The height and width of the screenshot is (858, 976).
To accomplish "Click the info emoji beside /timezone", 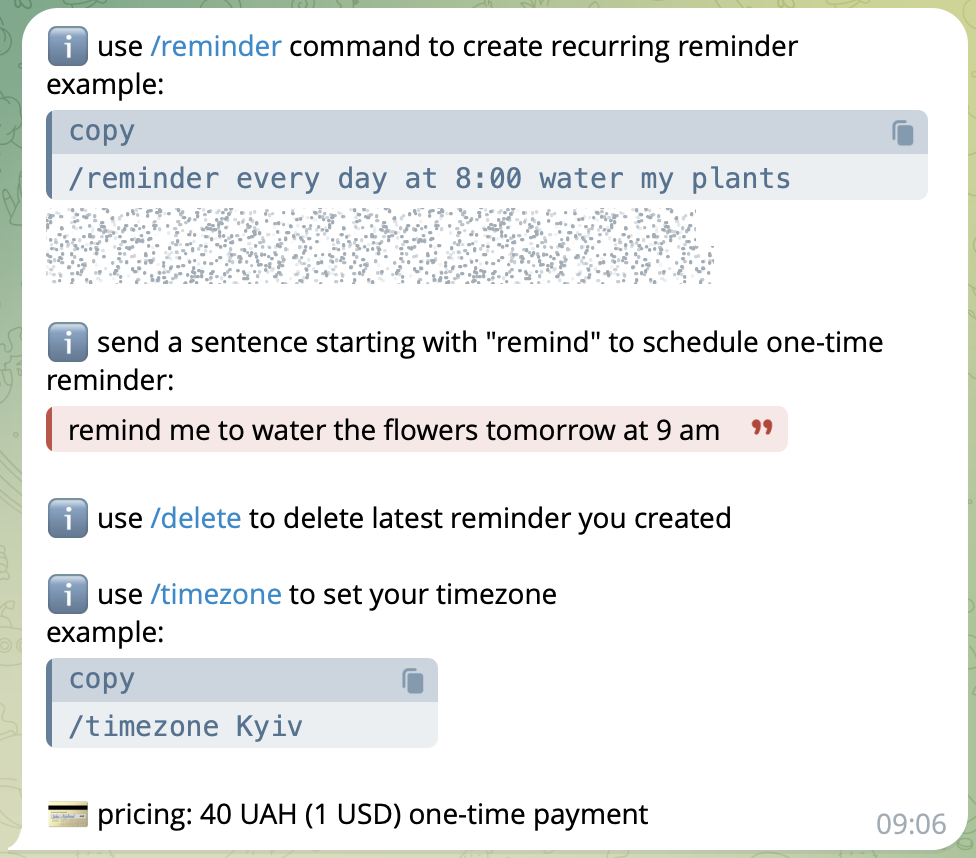I will coord(68,594).
